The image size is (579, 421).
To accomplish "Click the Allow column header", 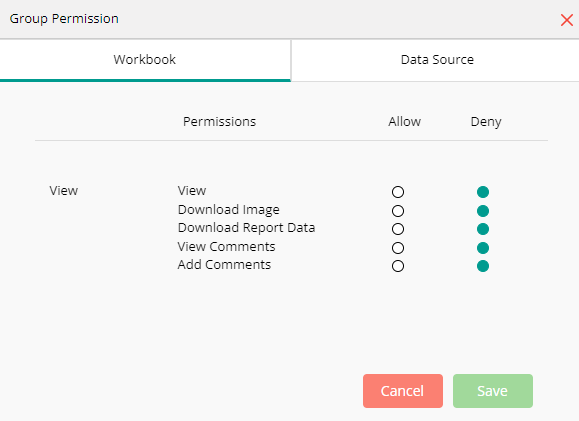I will [x=404, y=121].
